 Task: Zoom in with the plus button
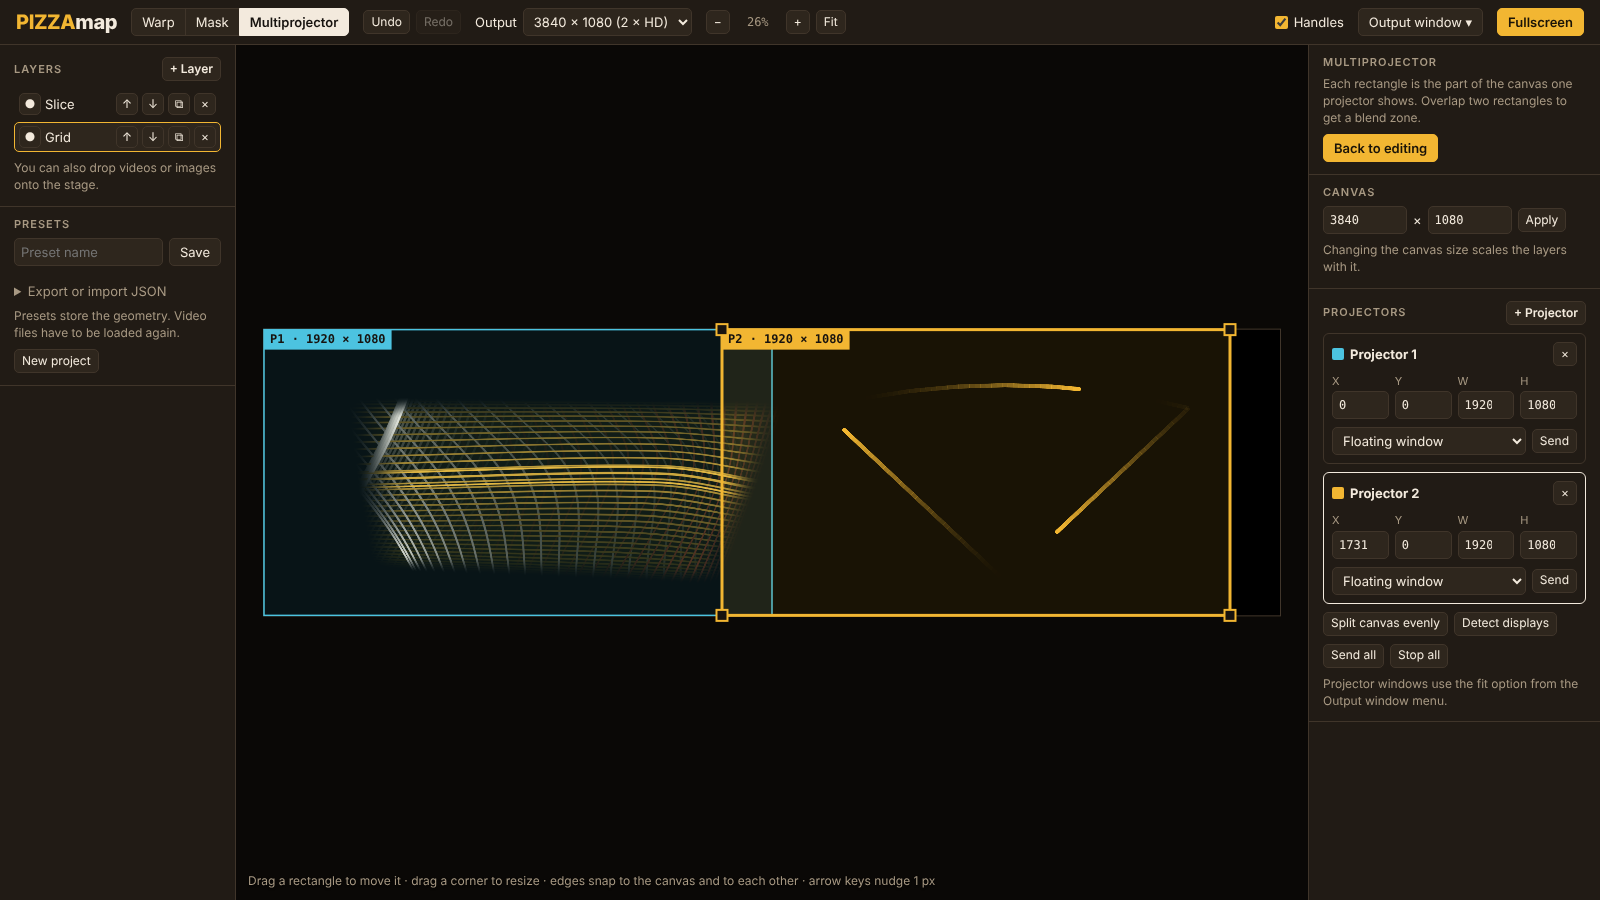tap(798, 22)
